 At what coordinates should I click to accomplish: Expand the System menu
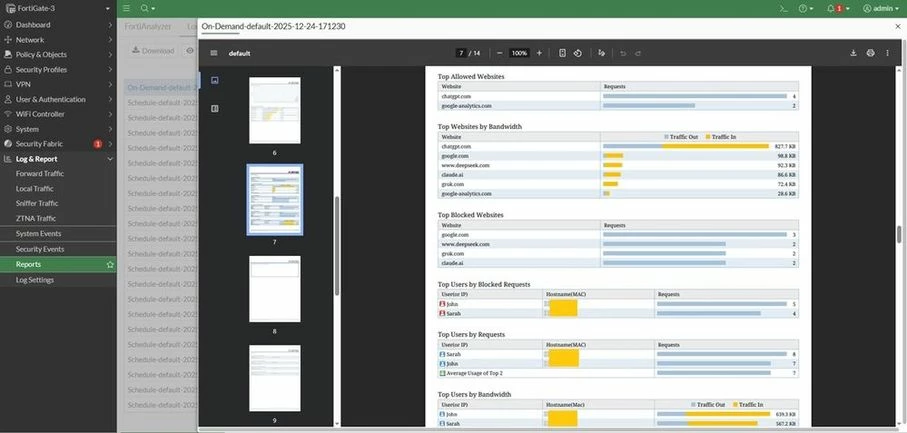pyautogui.click(x=58, y=129)
